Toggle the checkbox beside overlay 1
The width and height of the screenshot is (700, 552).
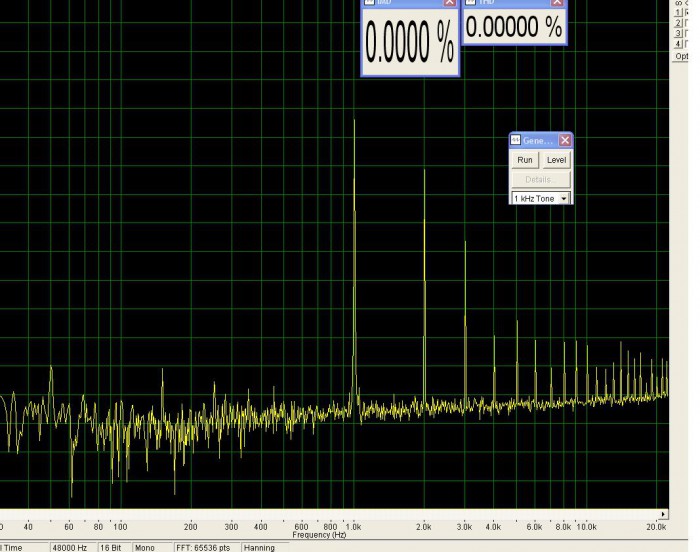point(686,13)
